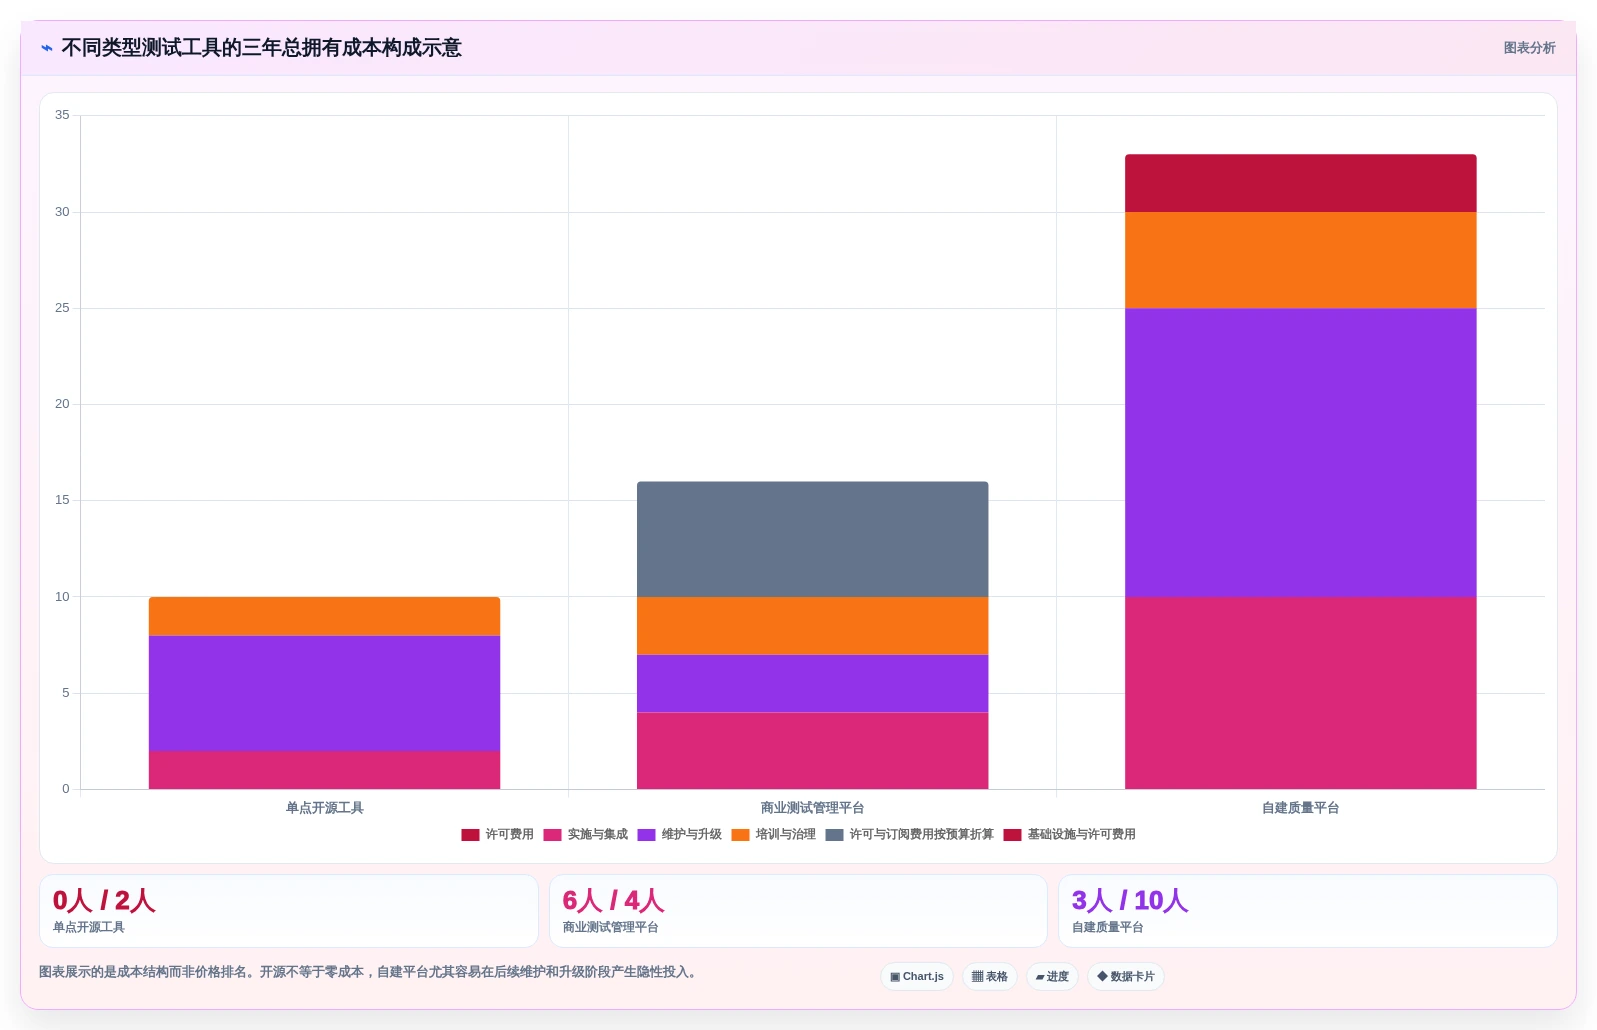Click the 单点开源工具 x-axis label
The image size is (1597, 1030).
coord(324,808)
